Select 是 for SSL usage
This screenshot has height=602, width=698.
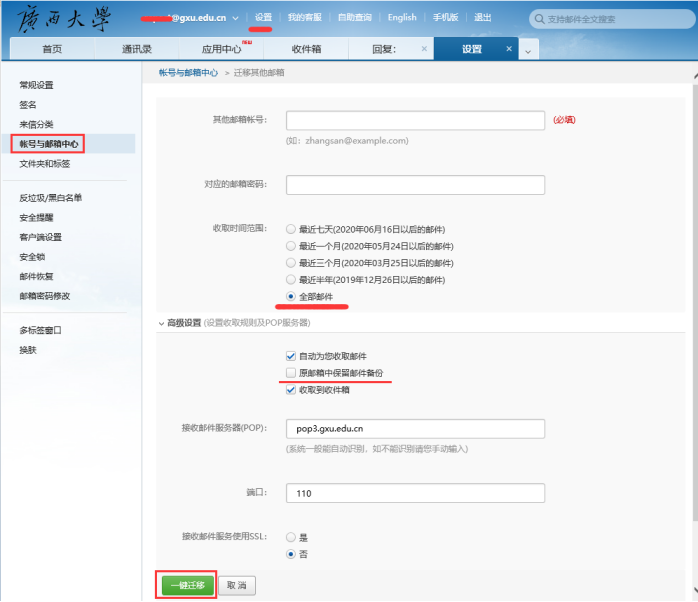291,537
